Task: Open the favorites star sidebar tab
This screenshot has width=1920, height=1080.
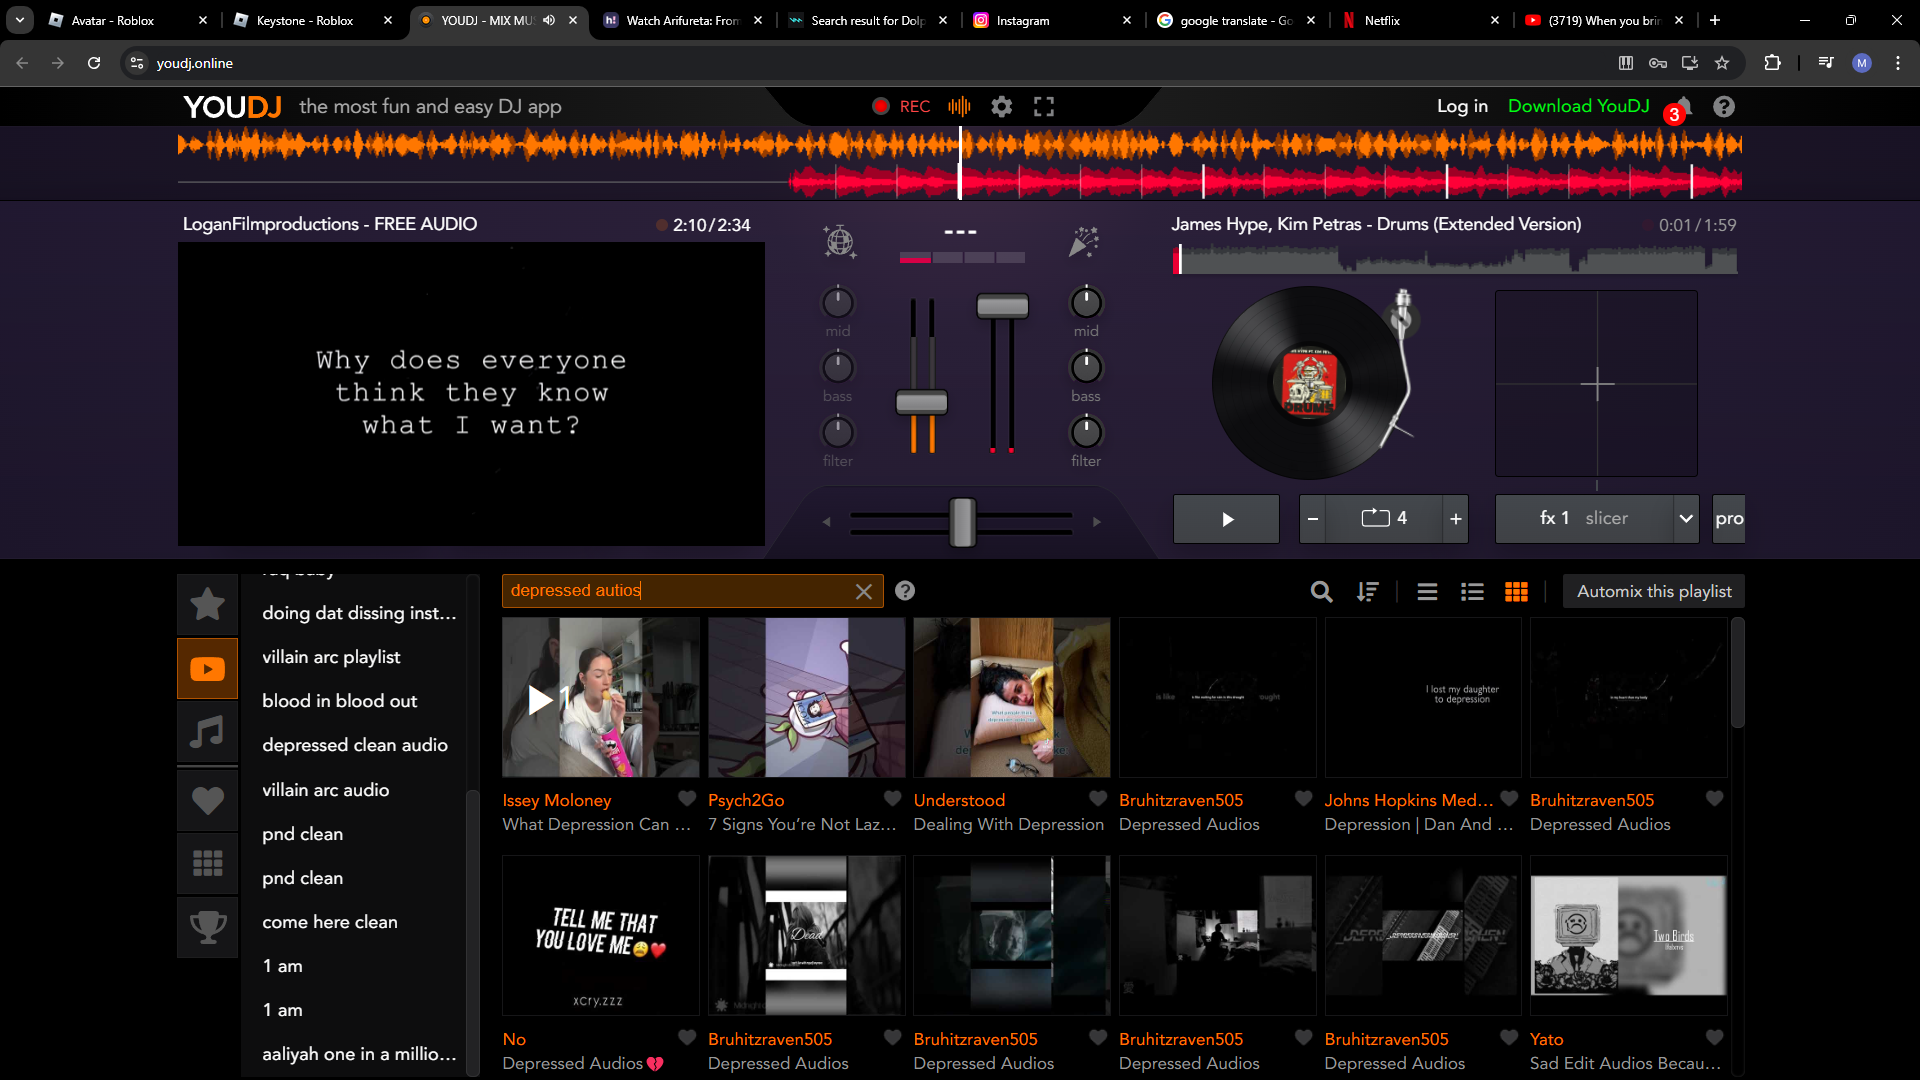Action: (208, 604)
